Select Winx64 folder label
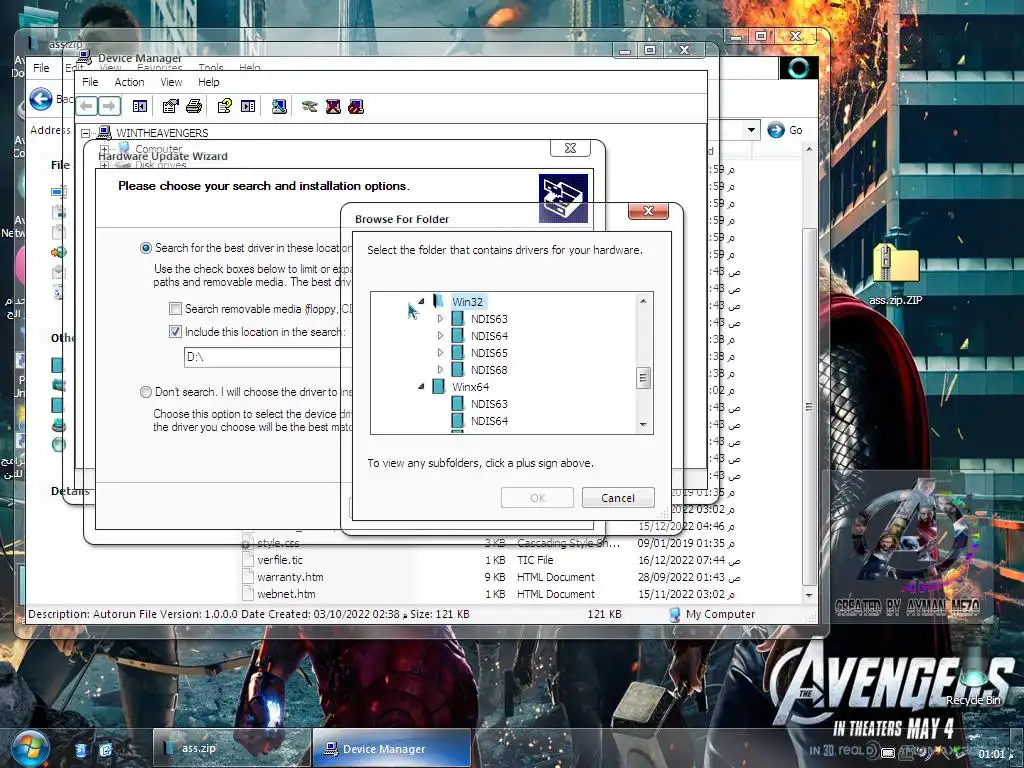The image size is (1024, 768). pos(470,387)
